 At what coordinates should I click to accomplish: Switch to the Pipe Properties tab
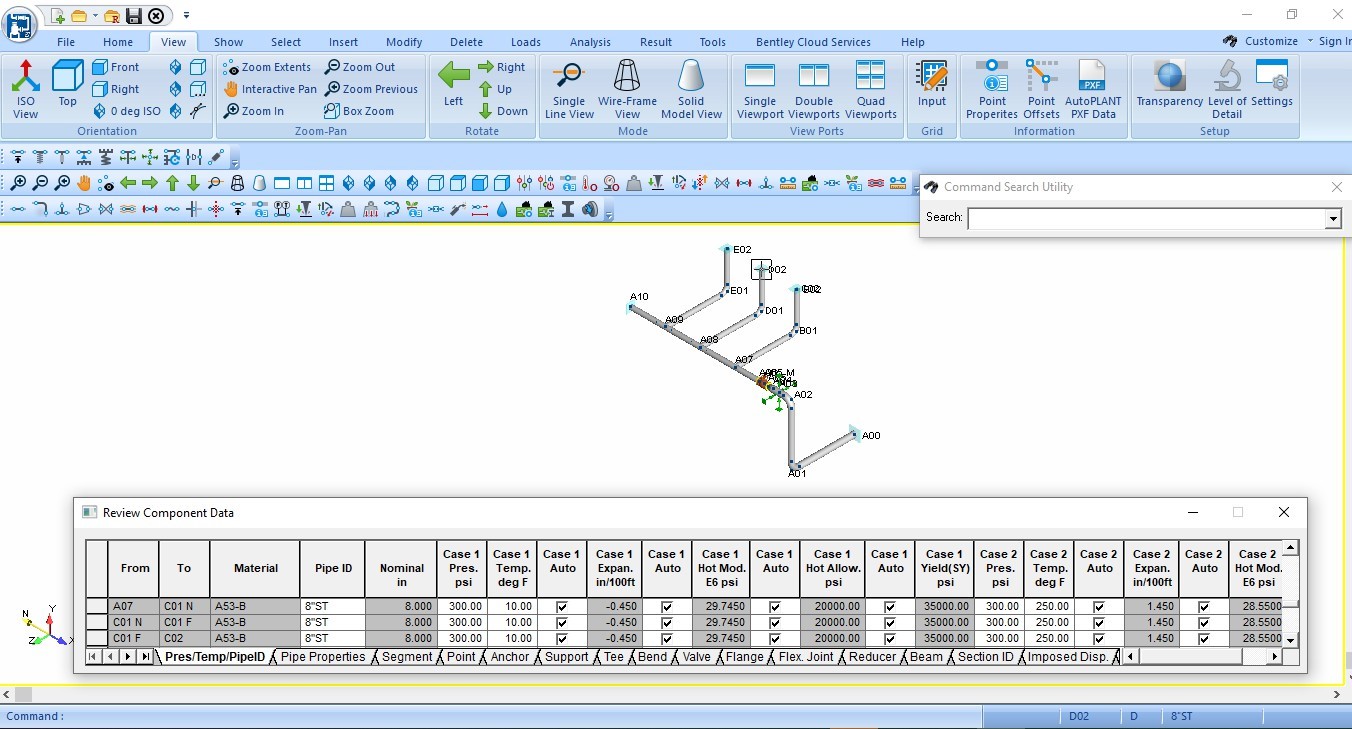323,657
